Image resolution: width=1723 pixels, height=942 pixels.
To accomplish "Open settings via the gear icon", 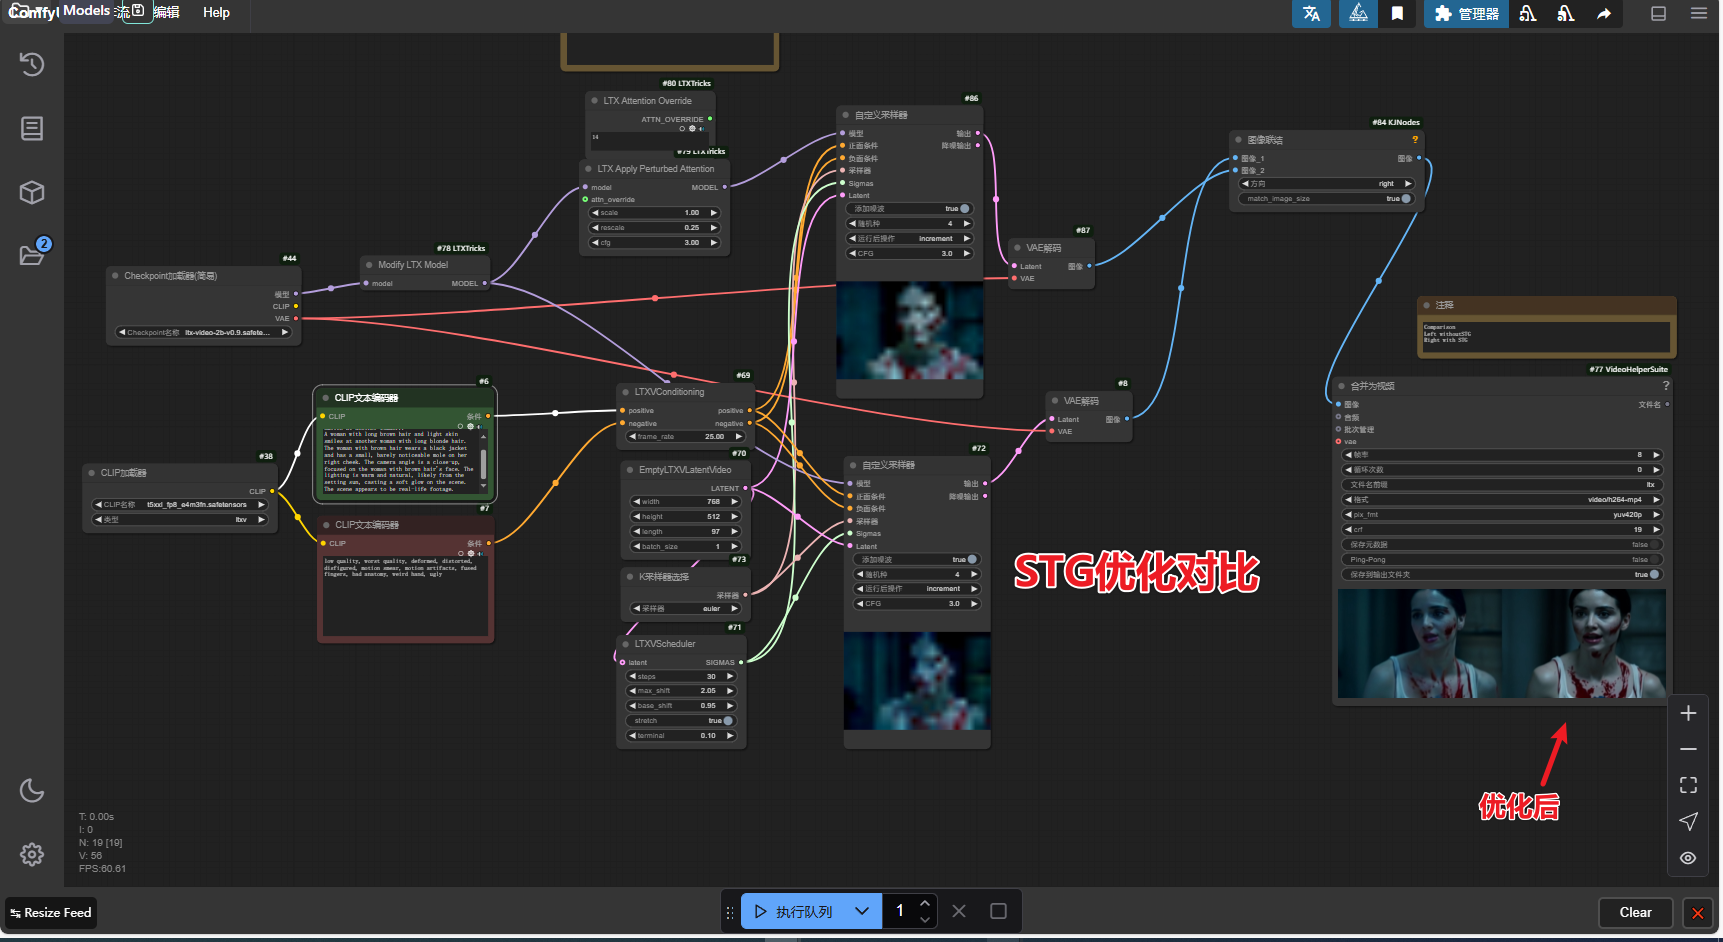I will pyautogui.click(x=32, y=854).
